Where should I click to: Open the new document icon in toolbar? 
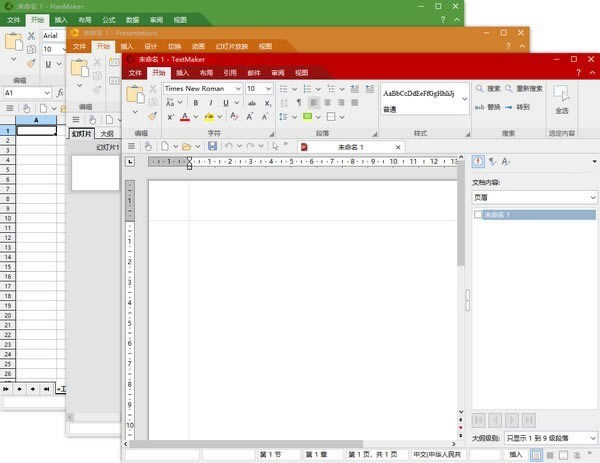(x=167, y=147)
